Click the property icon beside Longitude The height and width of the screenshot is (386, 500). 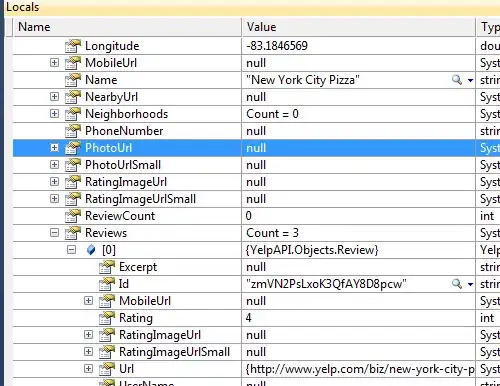coord(73,46)
